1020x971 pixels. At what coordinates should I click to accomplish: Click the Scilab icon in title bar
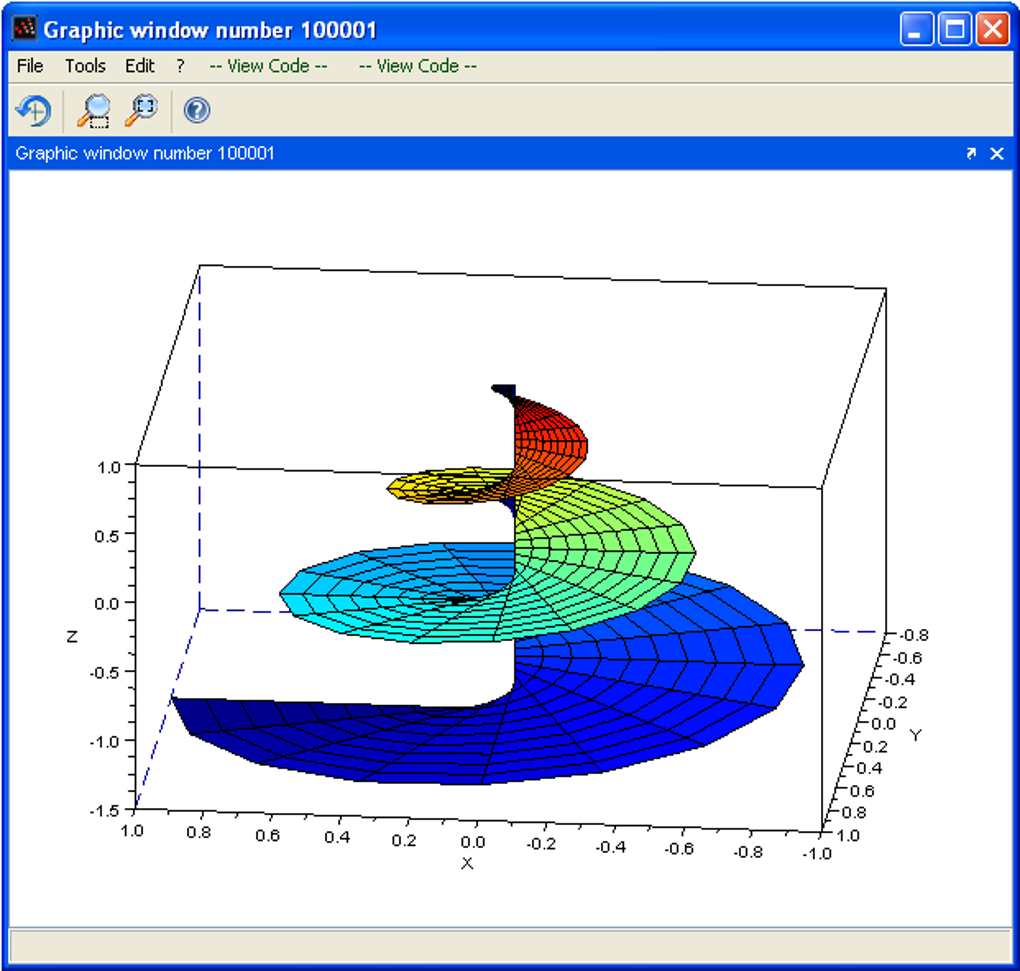coord(25,29)
